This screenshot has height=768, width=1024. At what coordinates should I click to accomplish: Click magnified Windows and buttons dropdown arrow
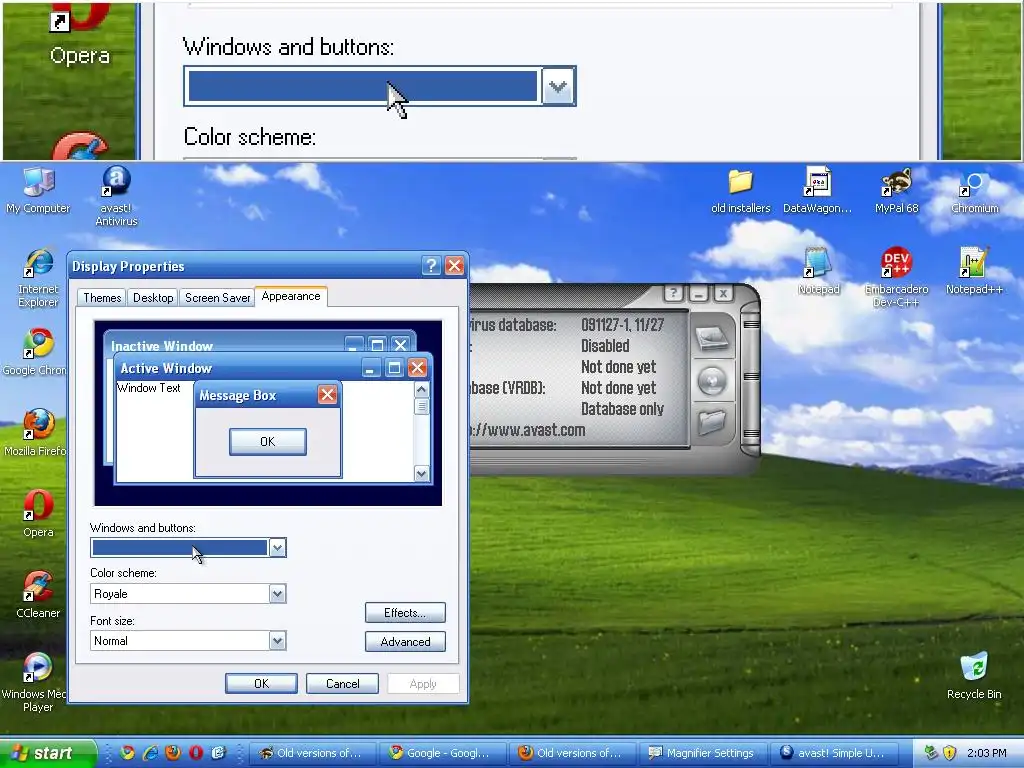tap(558, 86)
